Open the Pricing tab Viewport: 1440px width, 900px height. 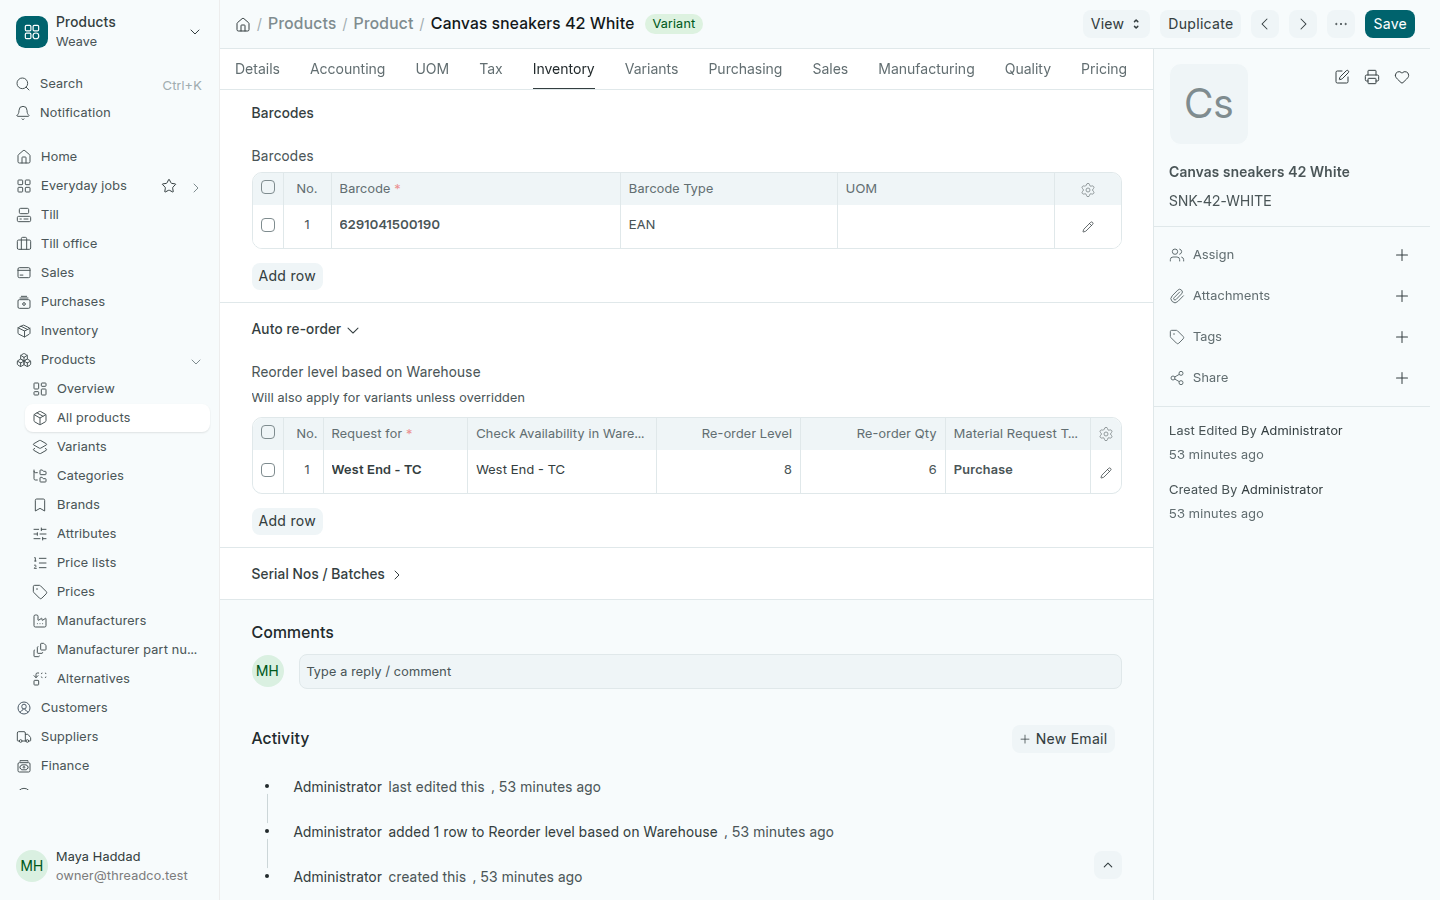1104,69
